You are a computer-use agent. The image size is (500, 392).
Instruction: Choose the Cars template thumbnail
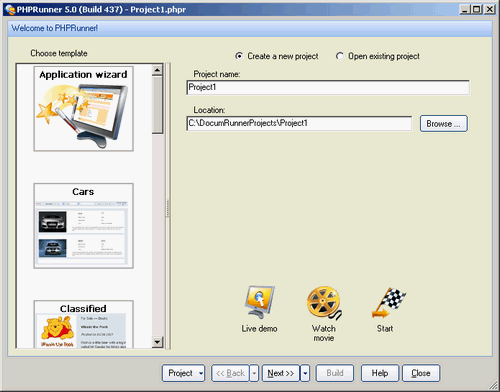83,226
